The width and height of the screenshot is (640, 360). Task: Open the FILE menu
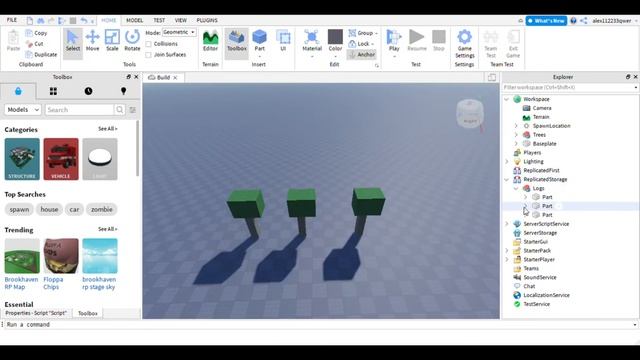coord(12,20)
